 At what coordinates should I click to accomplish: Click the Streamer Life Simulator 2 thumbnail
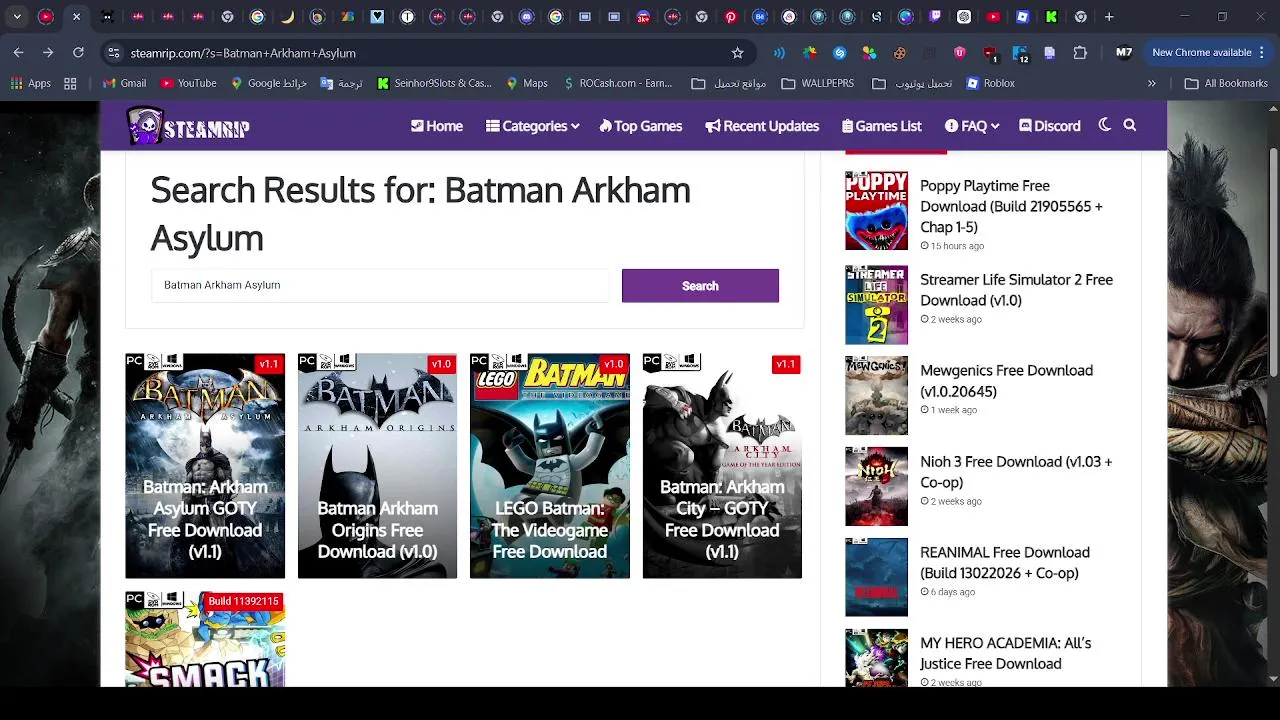[x=876, y=305]
